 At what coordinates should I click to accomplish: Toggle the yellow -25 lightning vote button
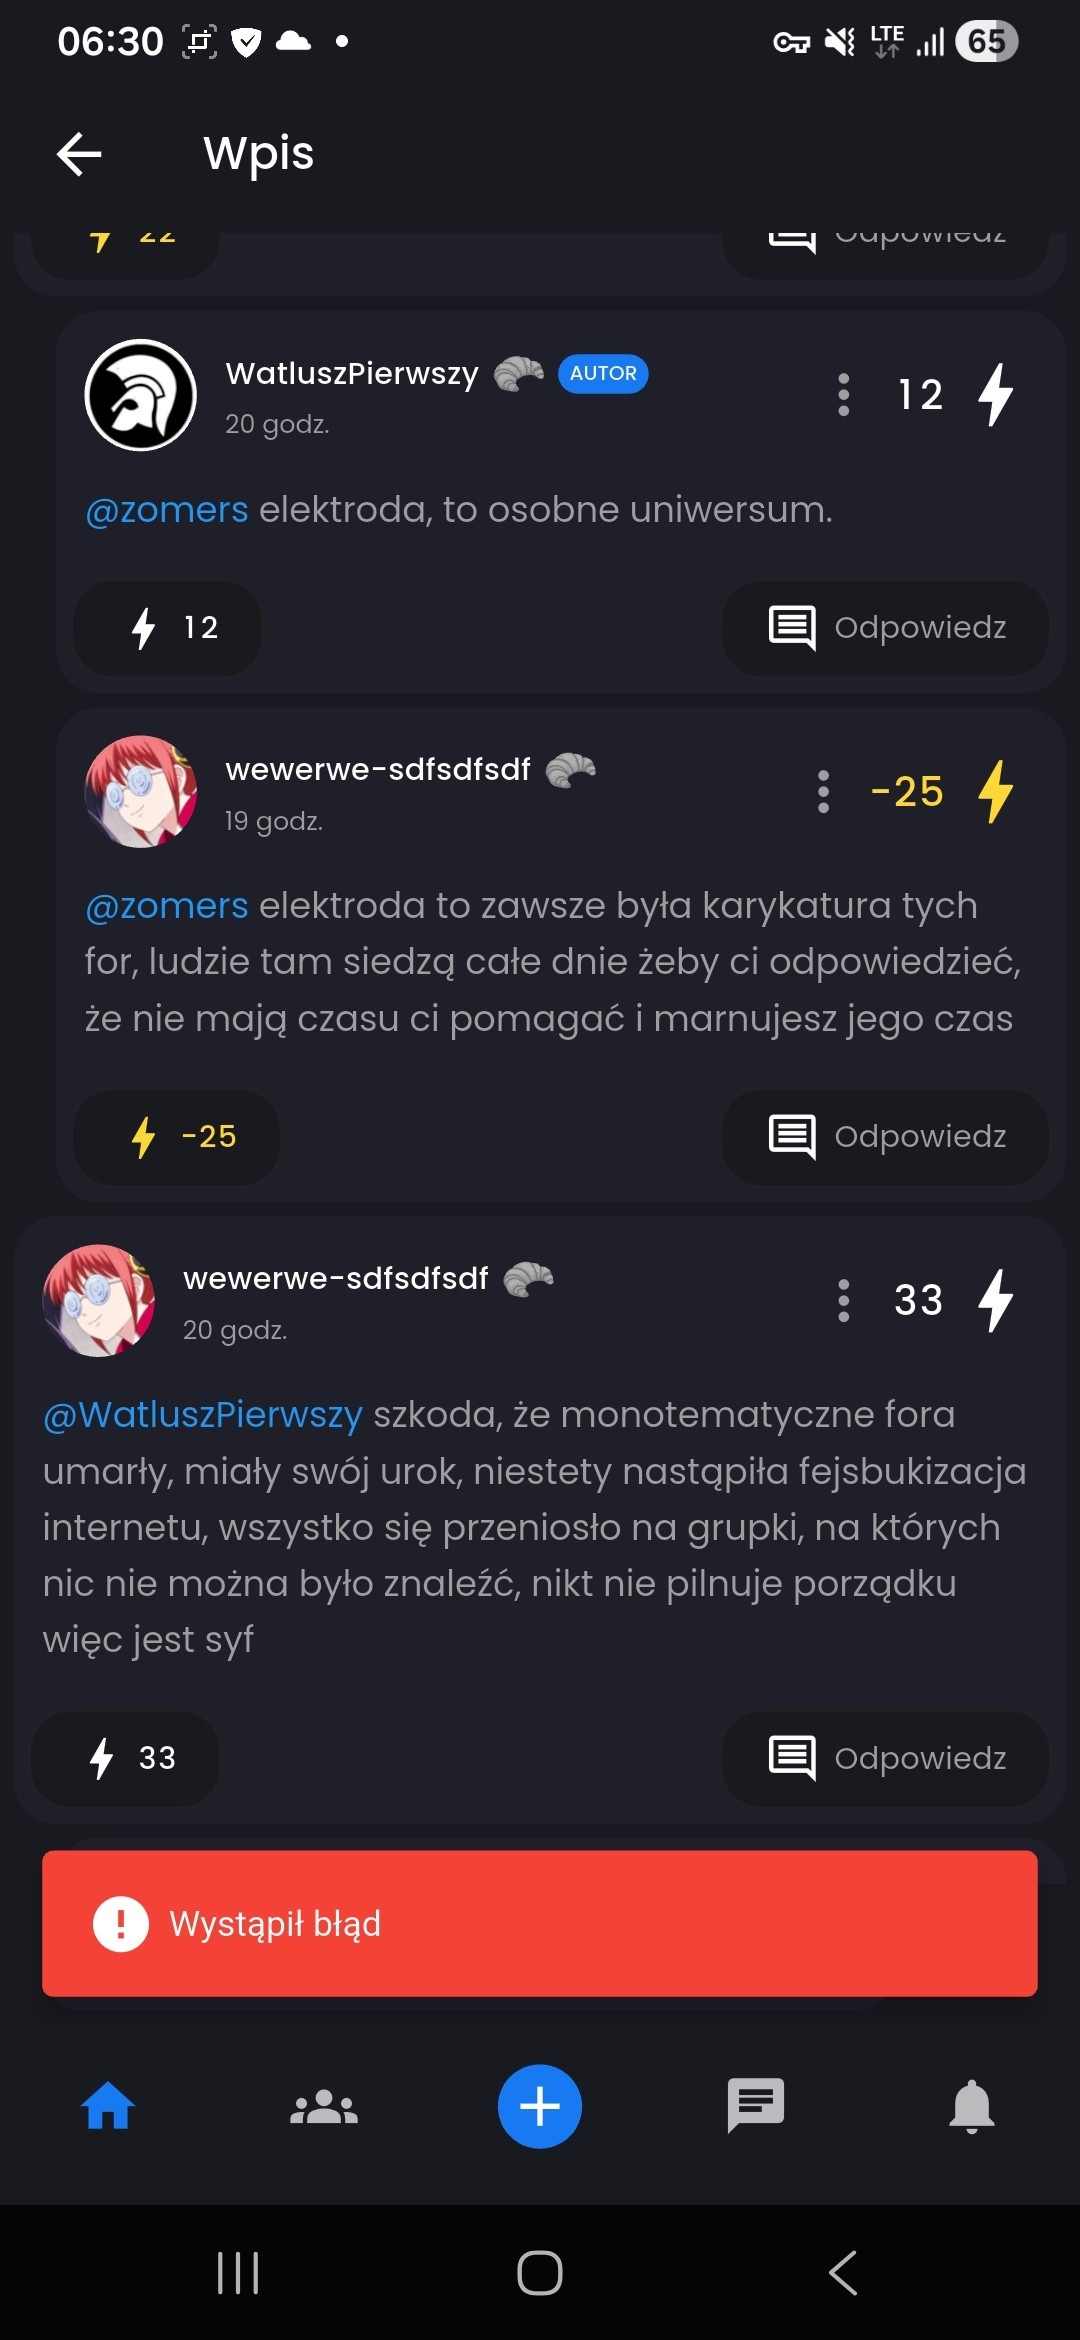point(176,1137)
